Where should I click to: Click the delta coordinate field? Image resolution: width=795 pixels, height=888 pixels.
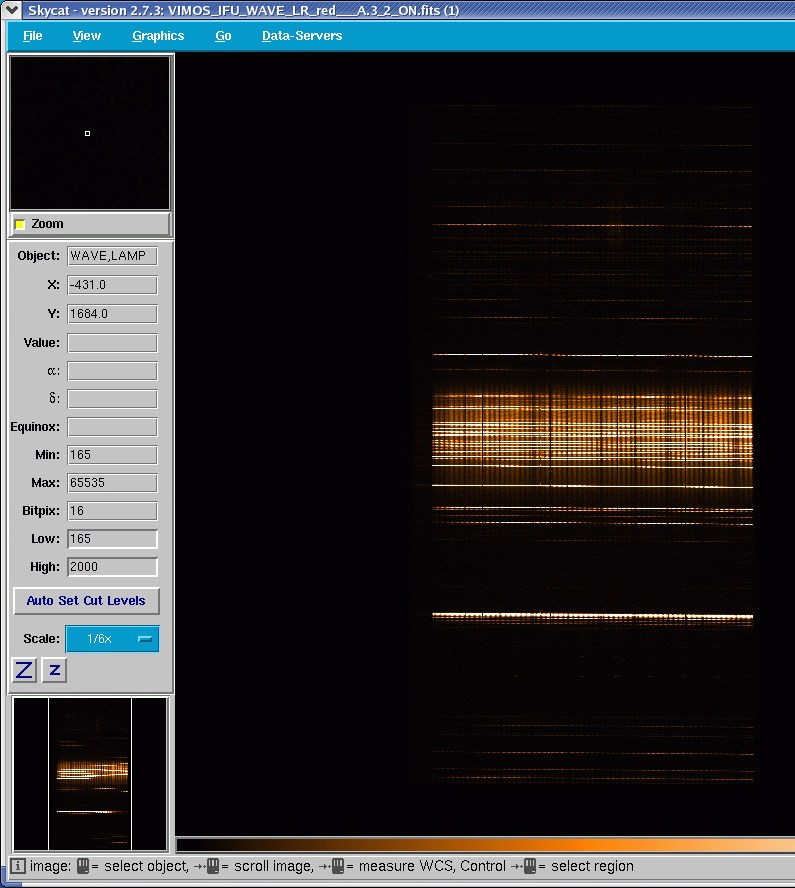pyautogui.click(x=112, y=399)
